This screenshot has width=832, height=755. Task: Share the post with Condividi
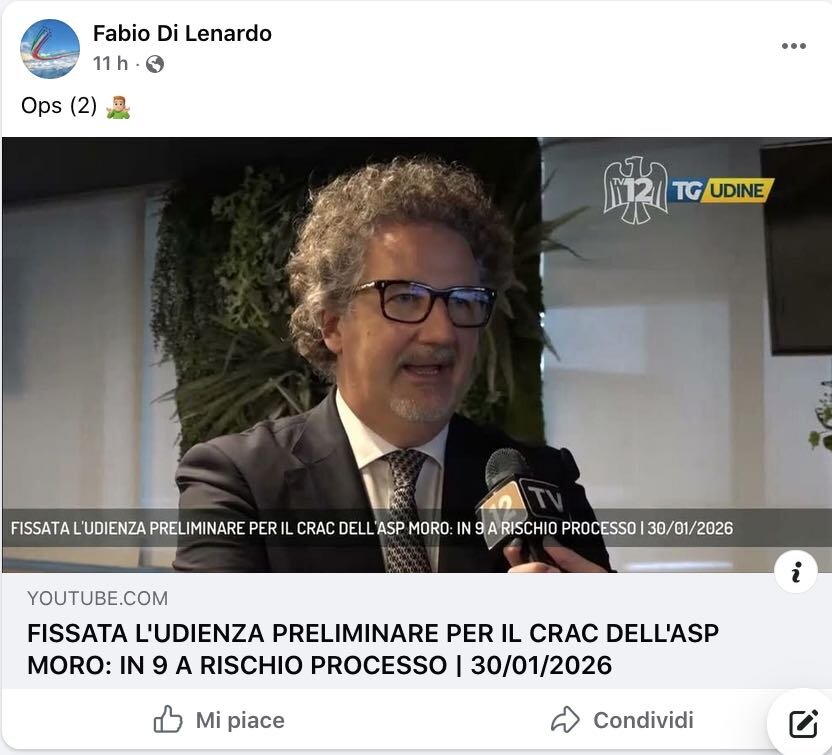tap(622, 720)
